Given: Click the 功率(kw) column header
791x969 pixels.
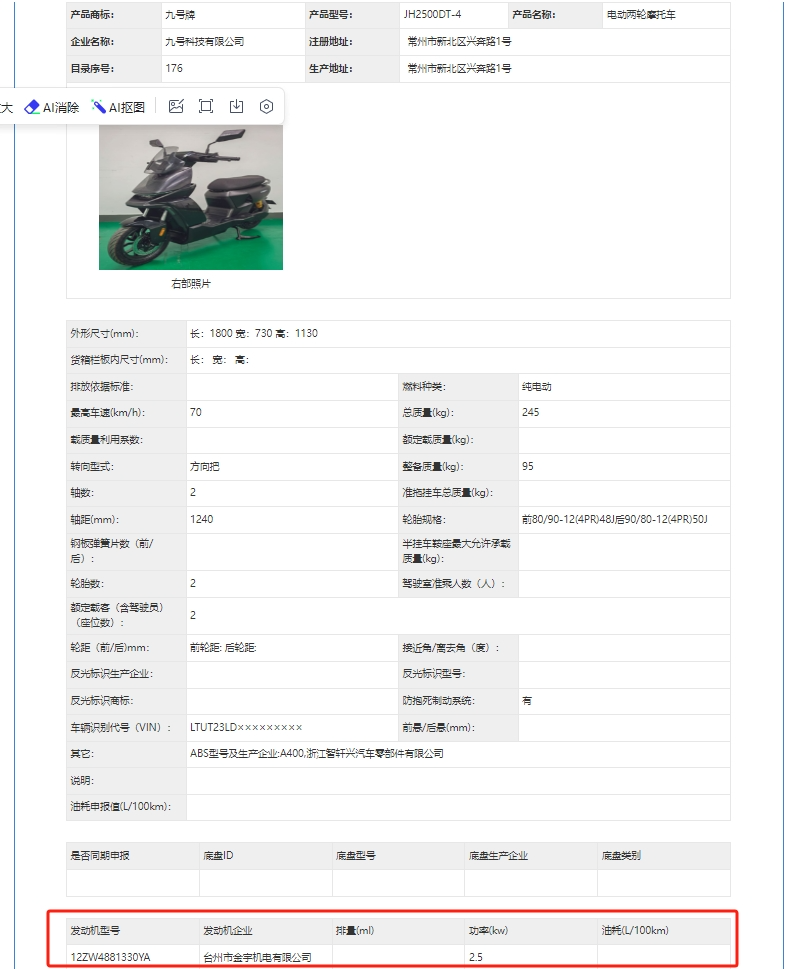Looking at the screenshot, I should (488, 930).
